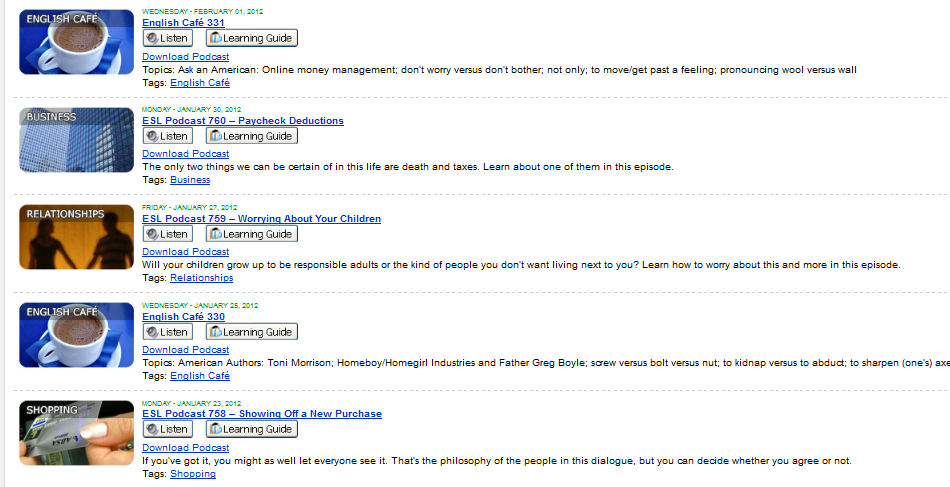Select the Shopping tag link

(x=193, y=474)
